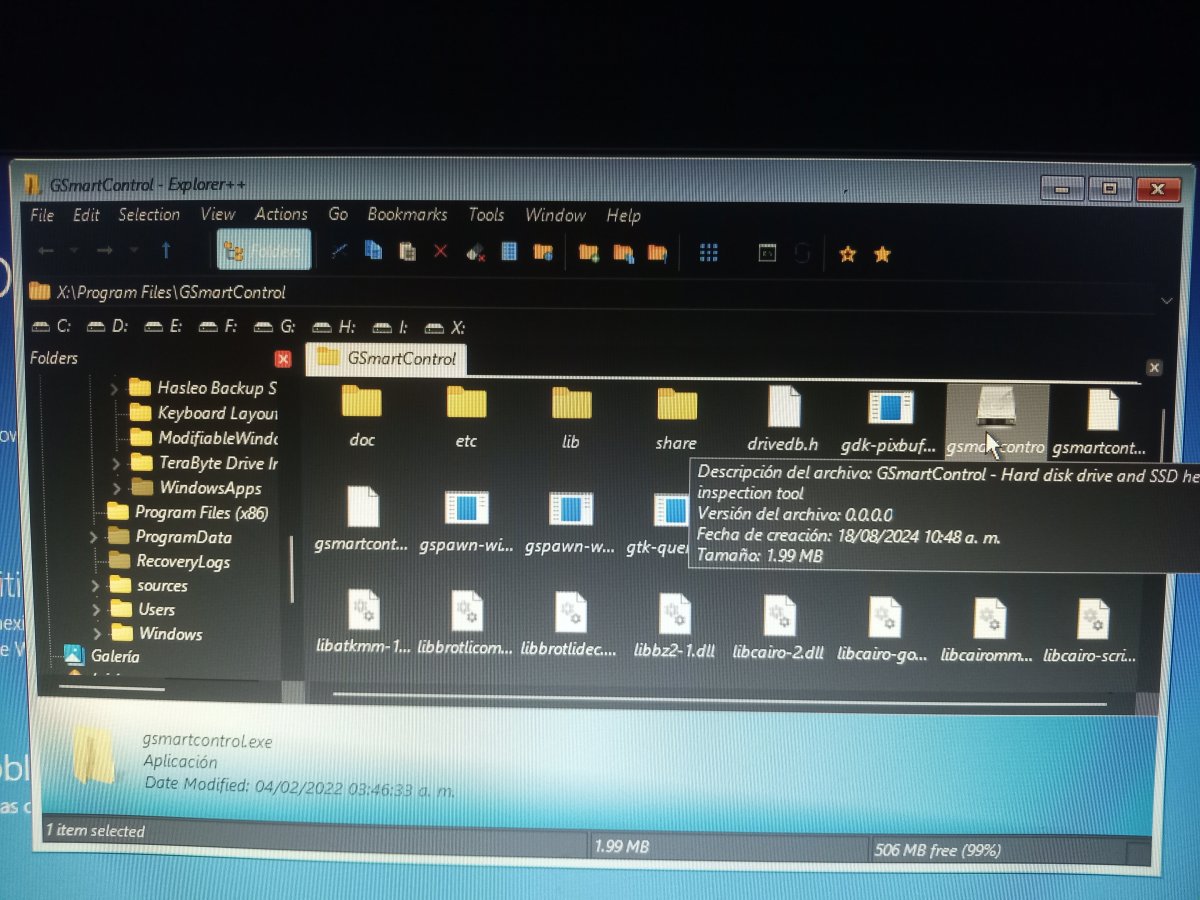Select the libatkmm DLL file
Screen dimensions: 1200x900
[x=362, y=622]
